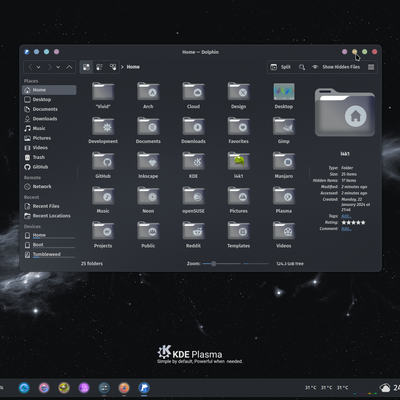This screenshot has width=400, height=400.
Task: Open the Gimp folder
Action: pyautogui.click(x=284, y=130)
